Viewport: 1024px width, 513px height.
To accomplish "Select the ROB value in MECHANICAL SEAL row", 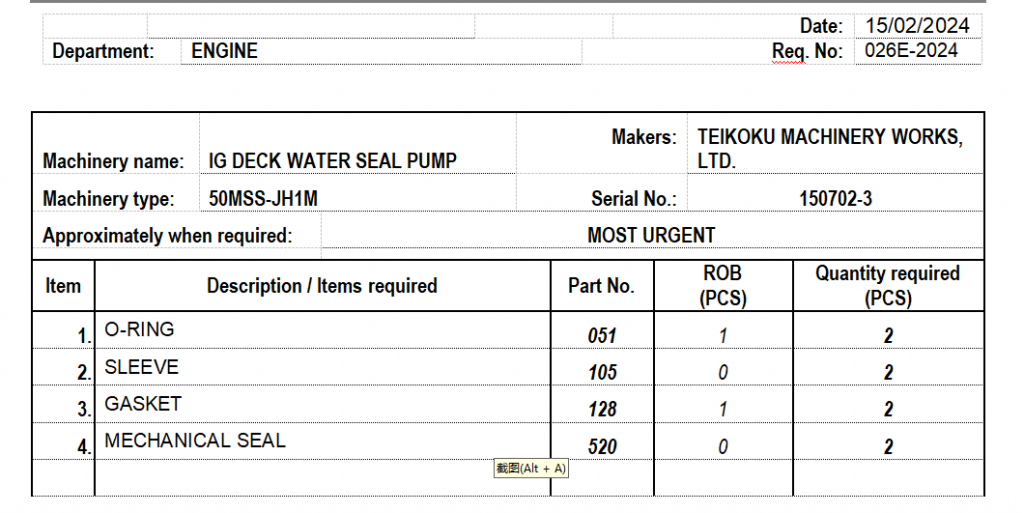I will click(723, 447).
